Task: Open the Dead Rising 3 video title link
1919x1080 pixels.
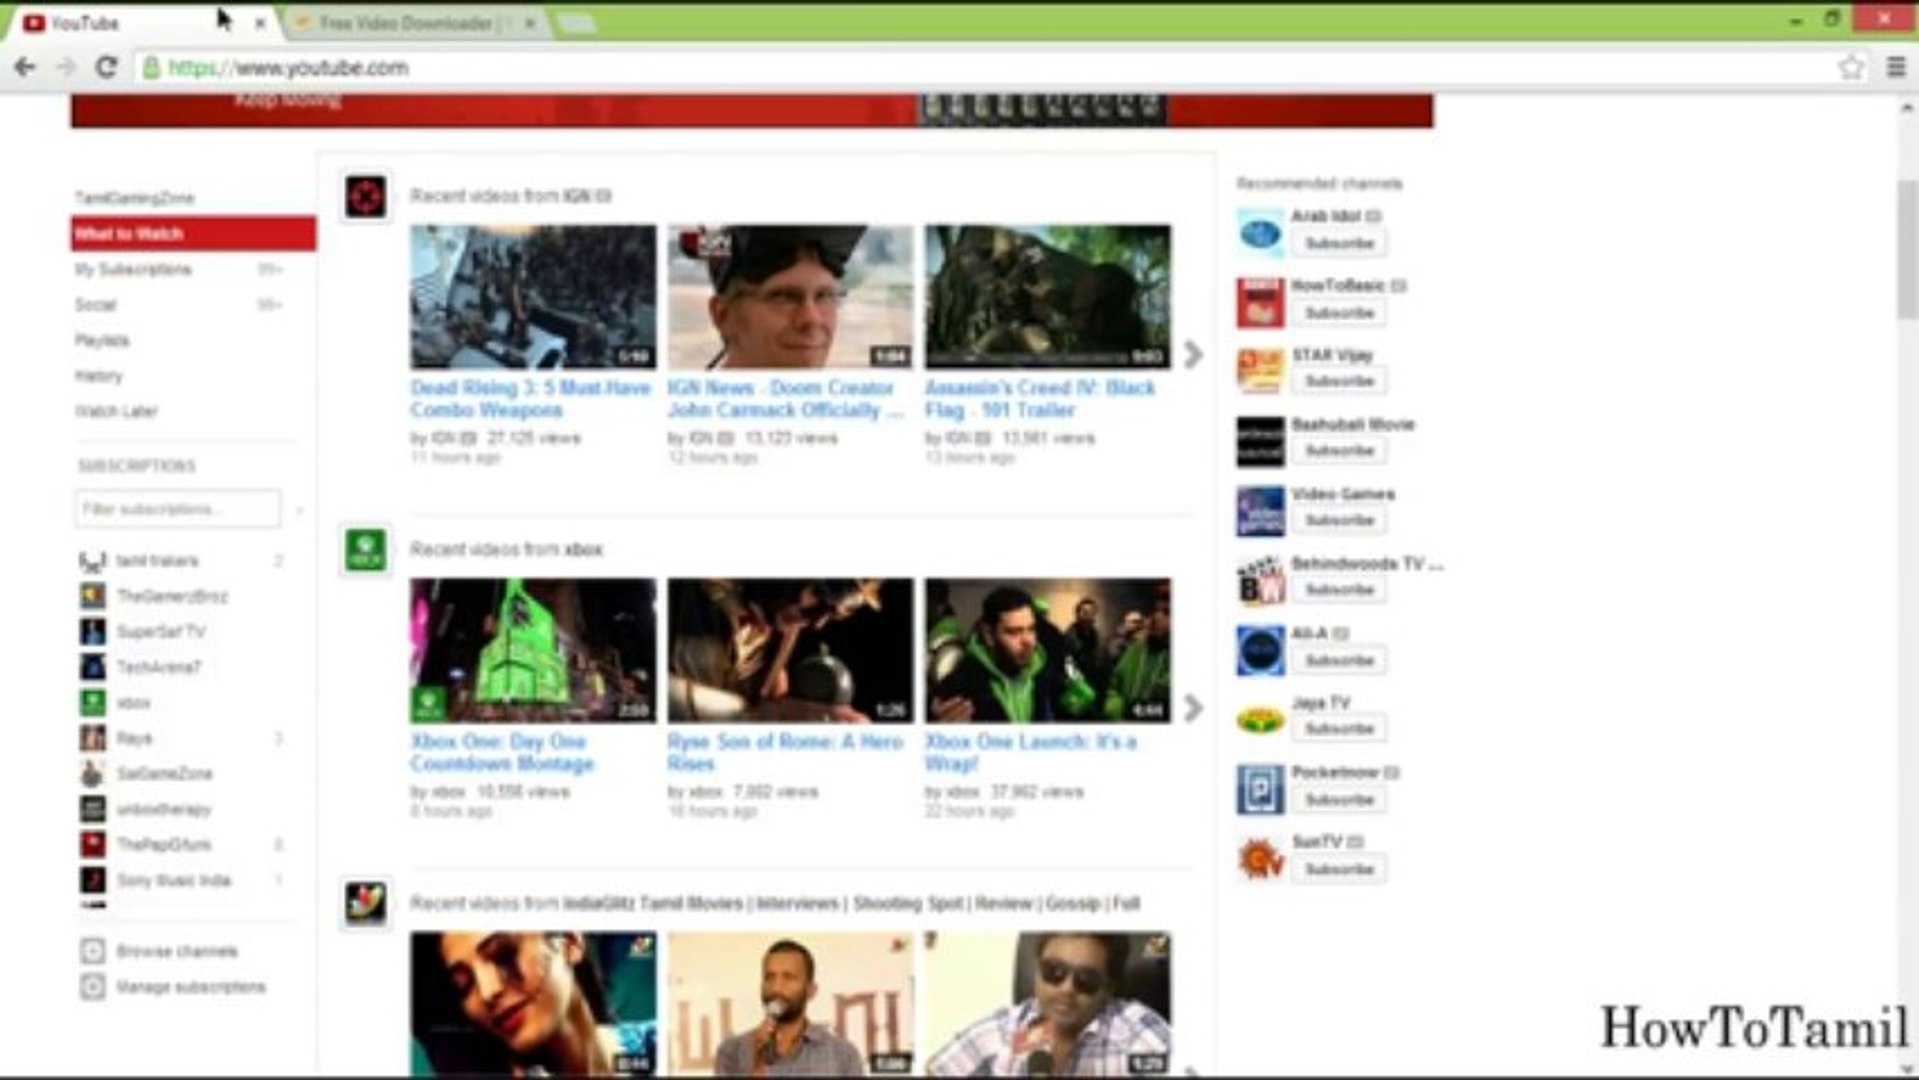Action: 530,399
